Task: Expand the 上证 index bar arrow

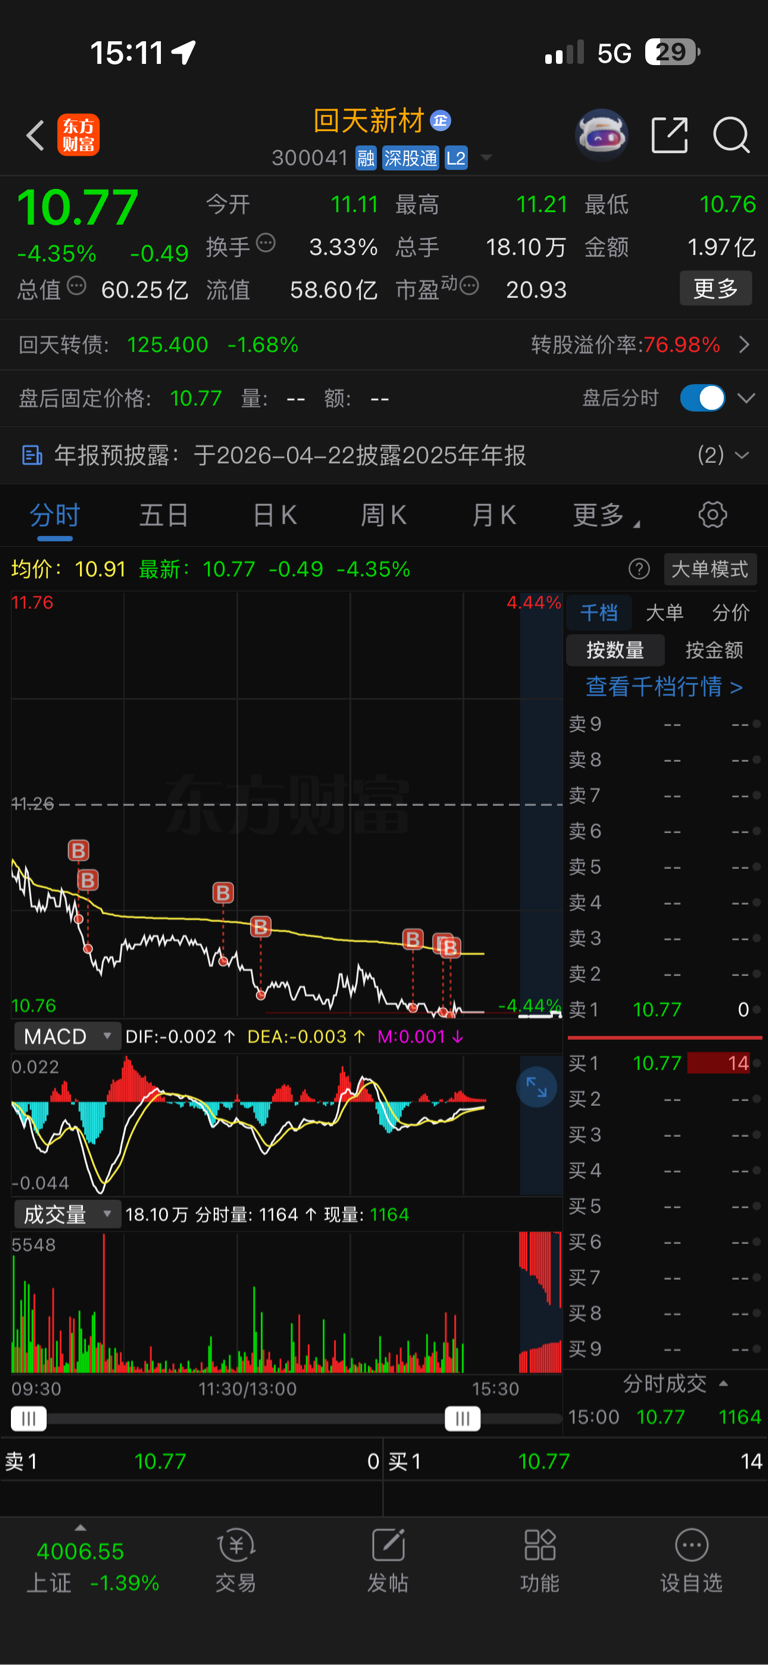Action: (x=80, y=1528)
